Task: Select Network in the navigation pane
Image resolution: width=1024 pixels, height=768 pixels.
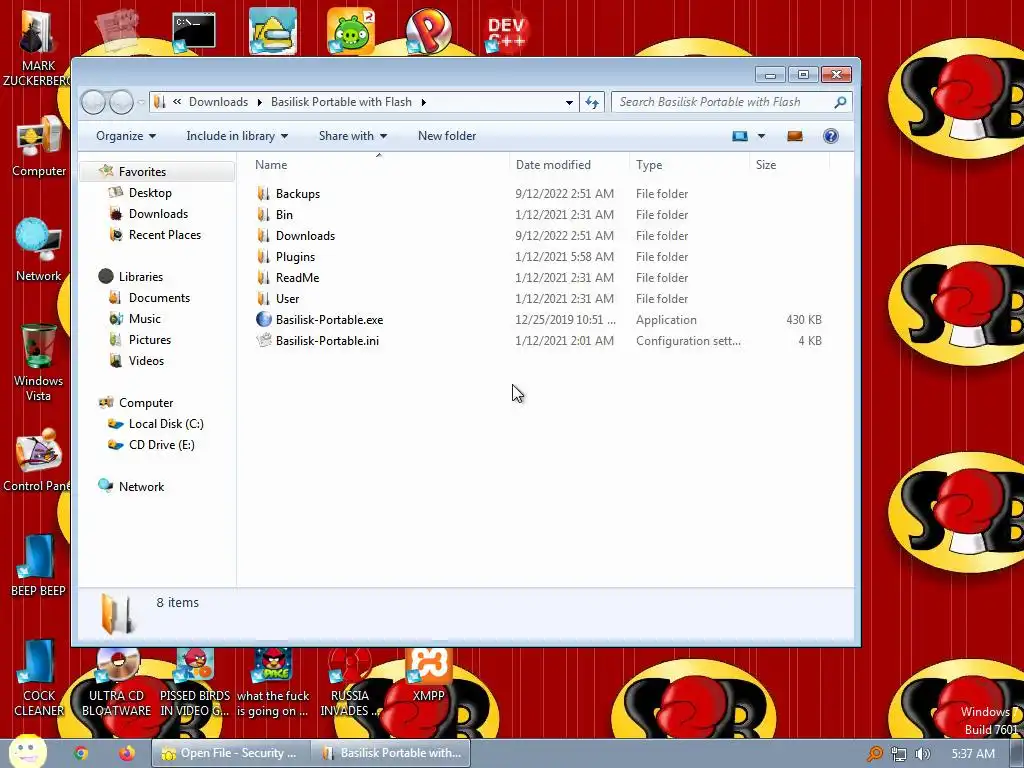Action: [x=141, y=487]
